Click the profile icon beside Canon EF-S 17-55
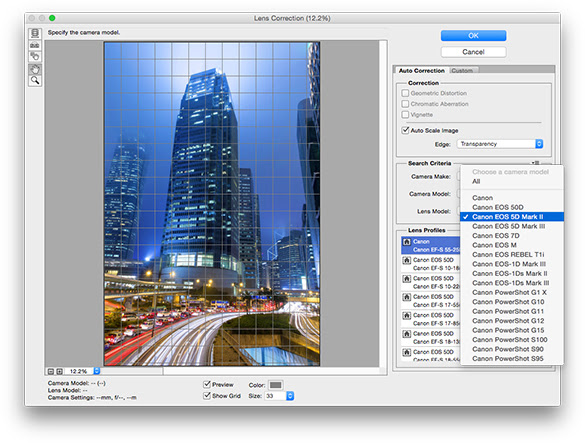This screenshot has height=443, width=585. click(407, 297)
